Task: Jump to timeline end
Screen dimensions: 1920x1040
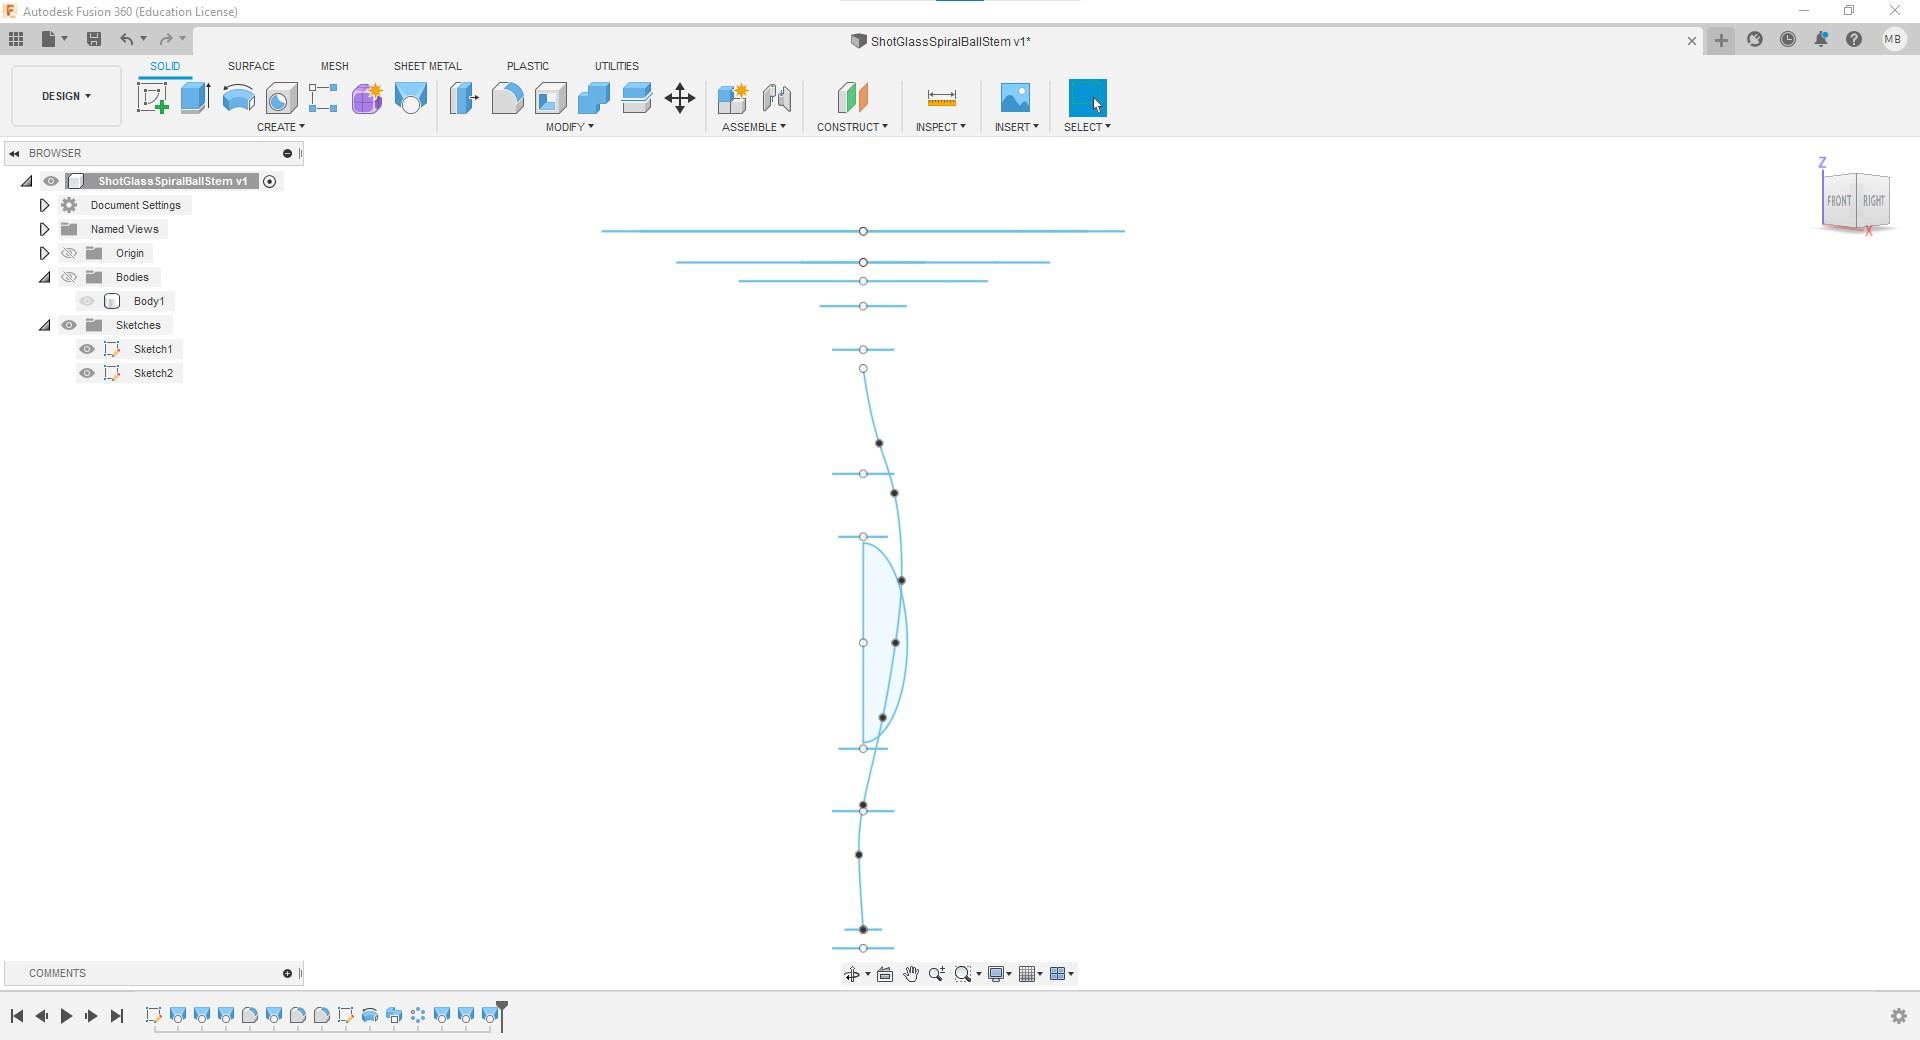Action: 117,1016
